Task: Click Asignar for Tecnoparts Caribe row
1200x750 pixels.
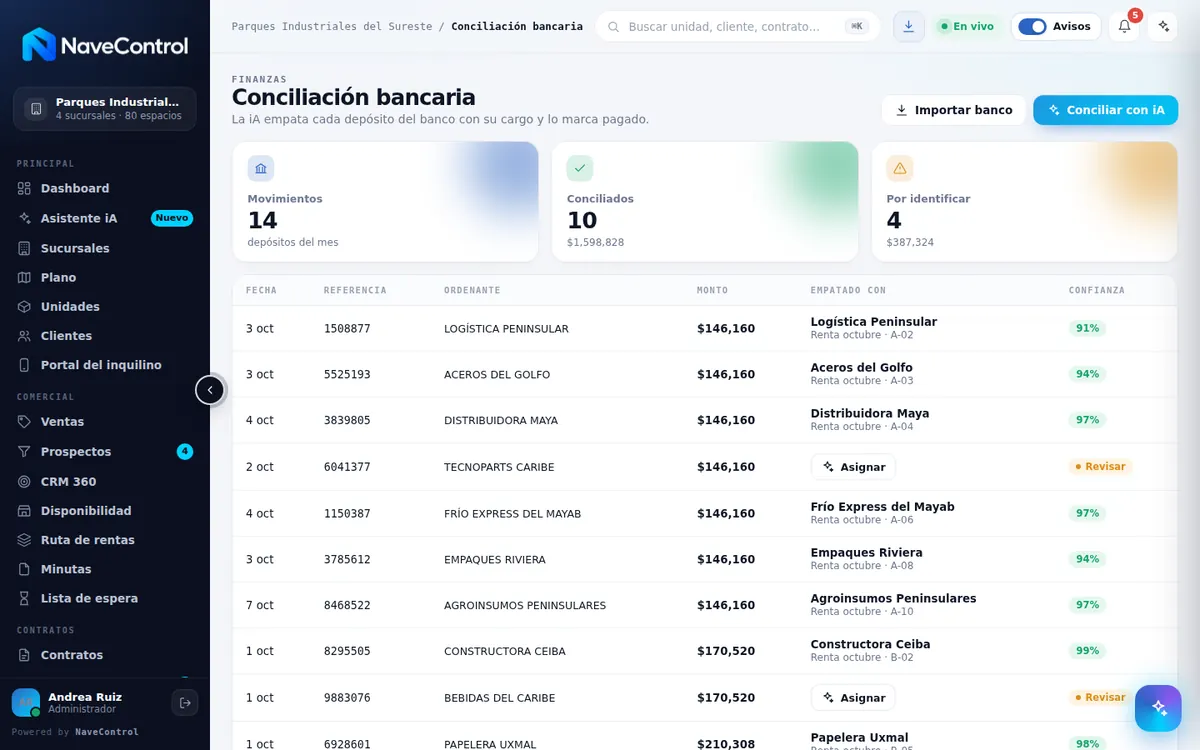Action: 853,467
